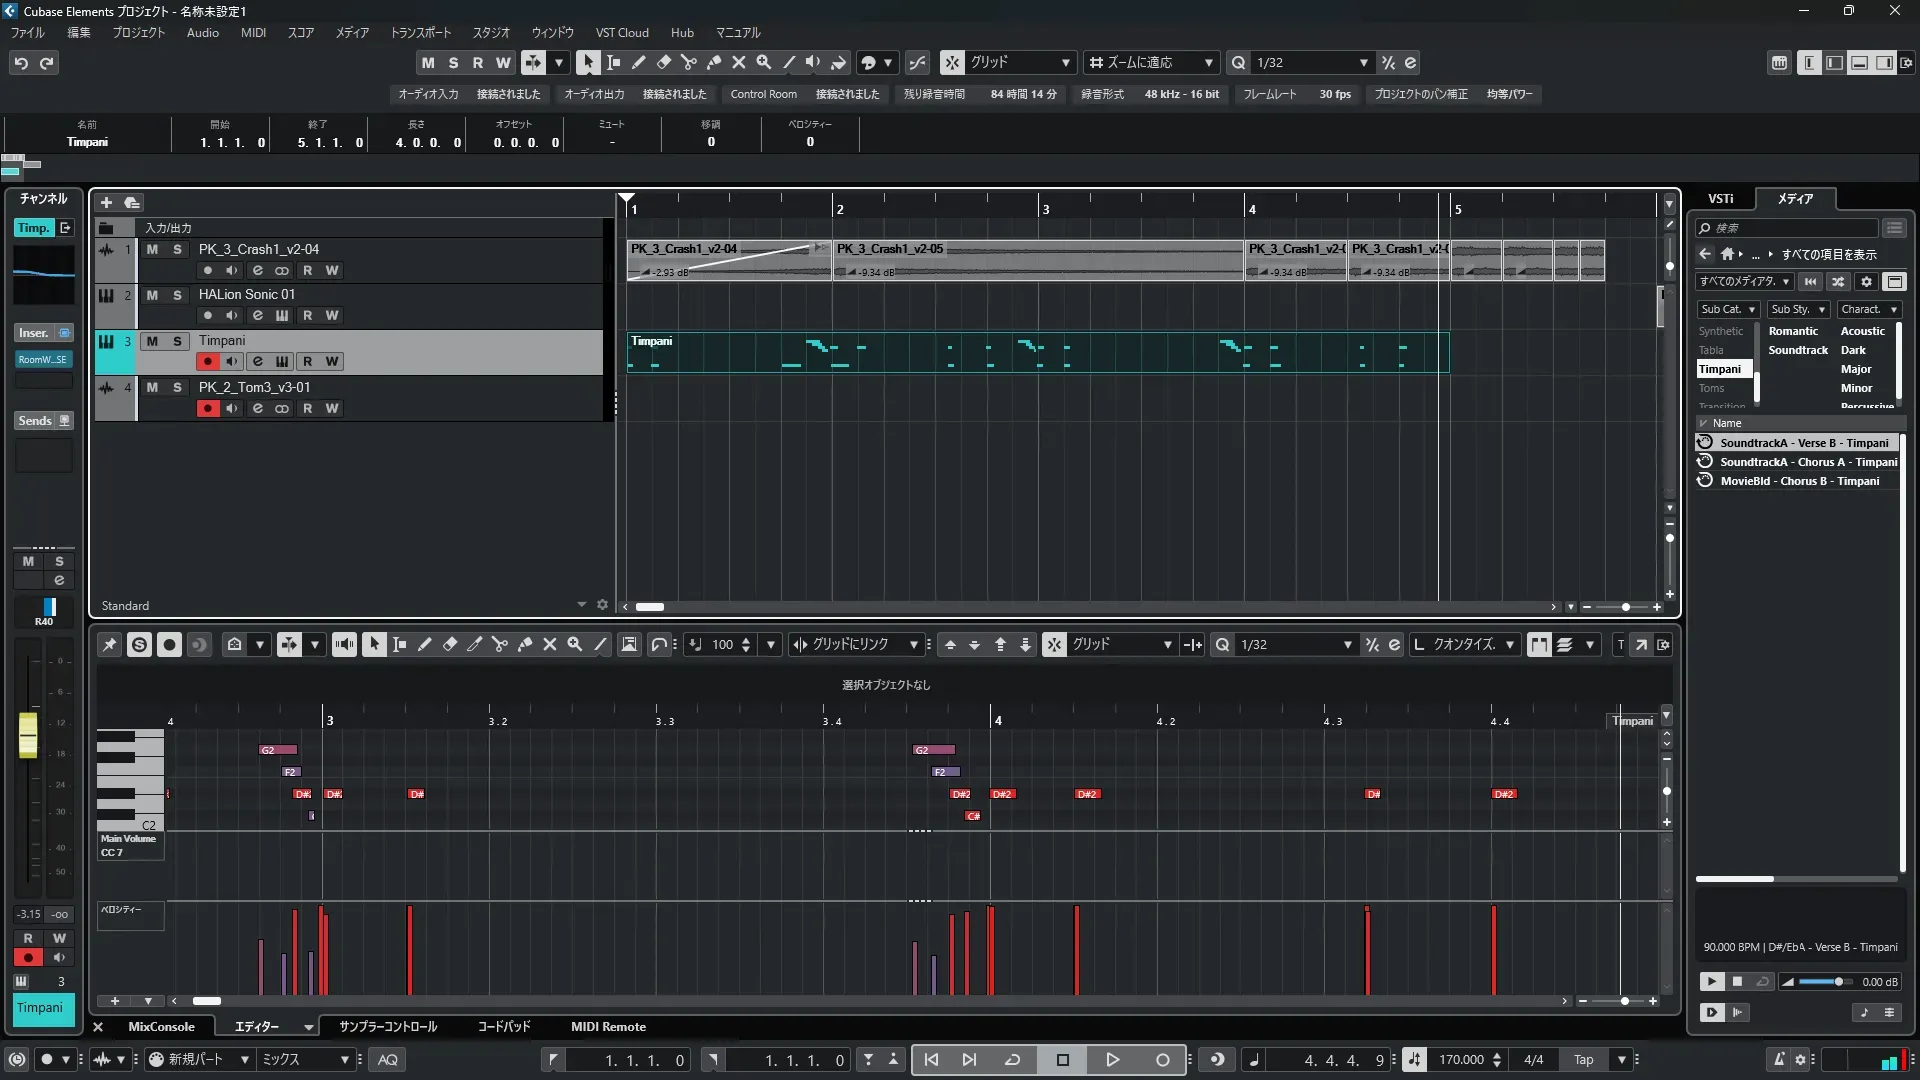Select SoundtrackA - Chorus A - Timpani loop
Image resolution: width=1920 pixels, height=1080 pixels.
click(x=1807, y=462)
